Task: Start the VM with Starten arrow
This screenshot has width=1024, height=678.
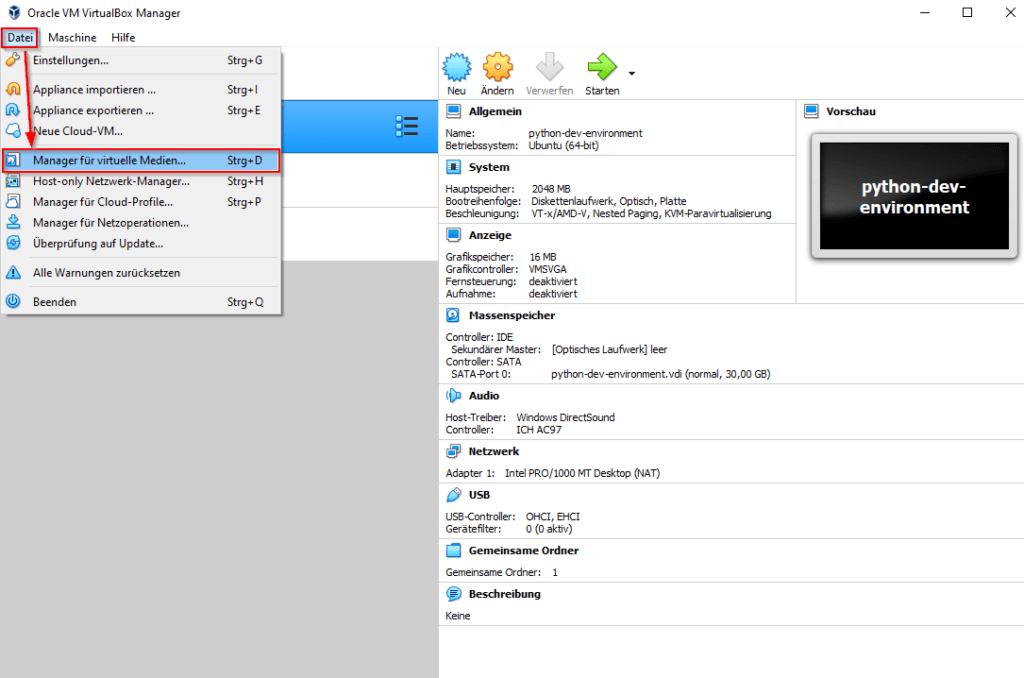Action: click(602, 69)
